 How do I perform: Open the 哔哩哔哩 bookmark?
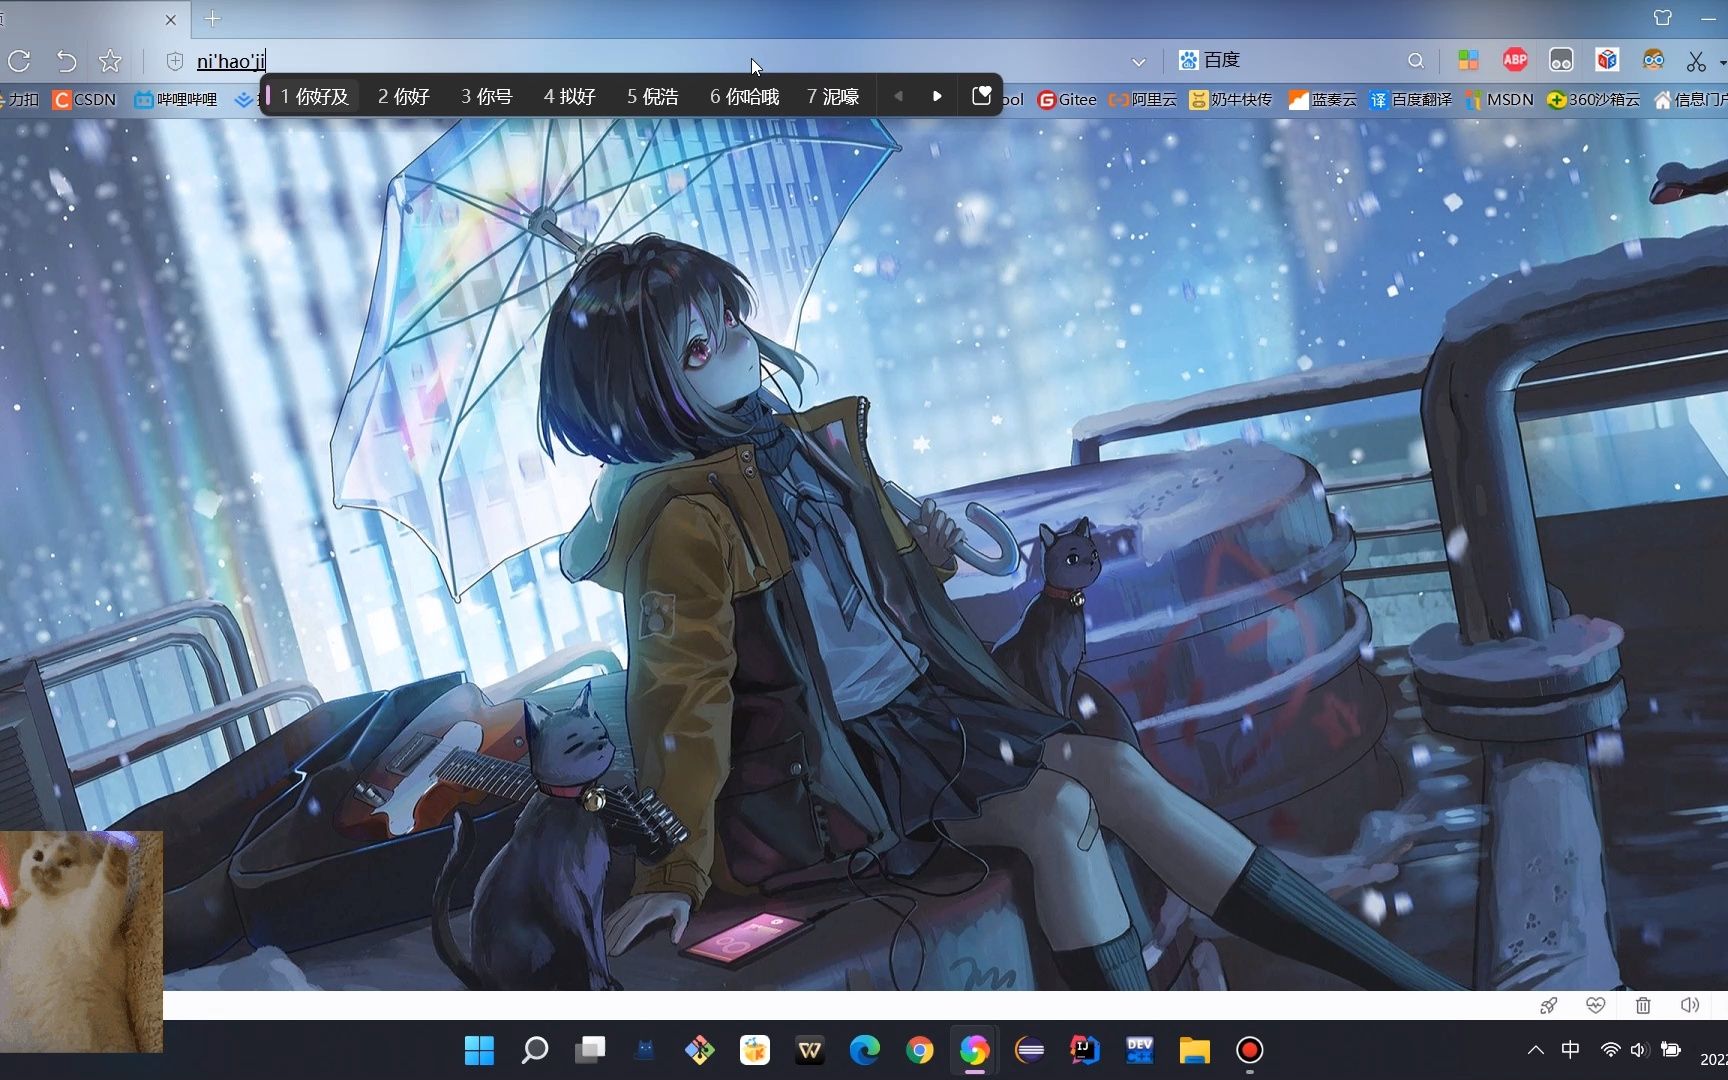(x=176, y=99)
